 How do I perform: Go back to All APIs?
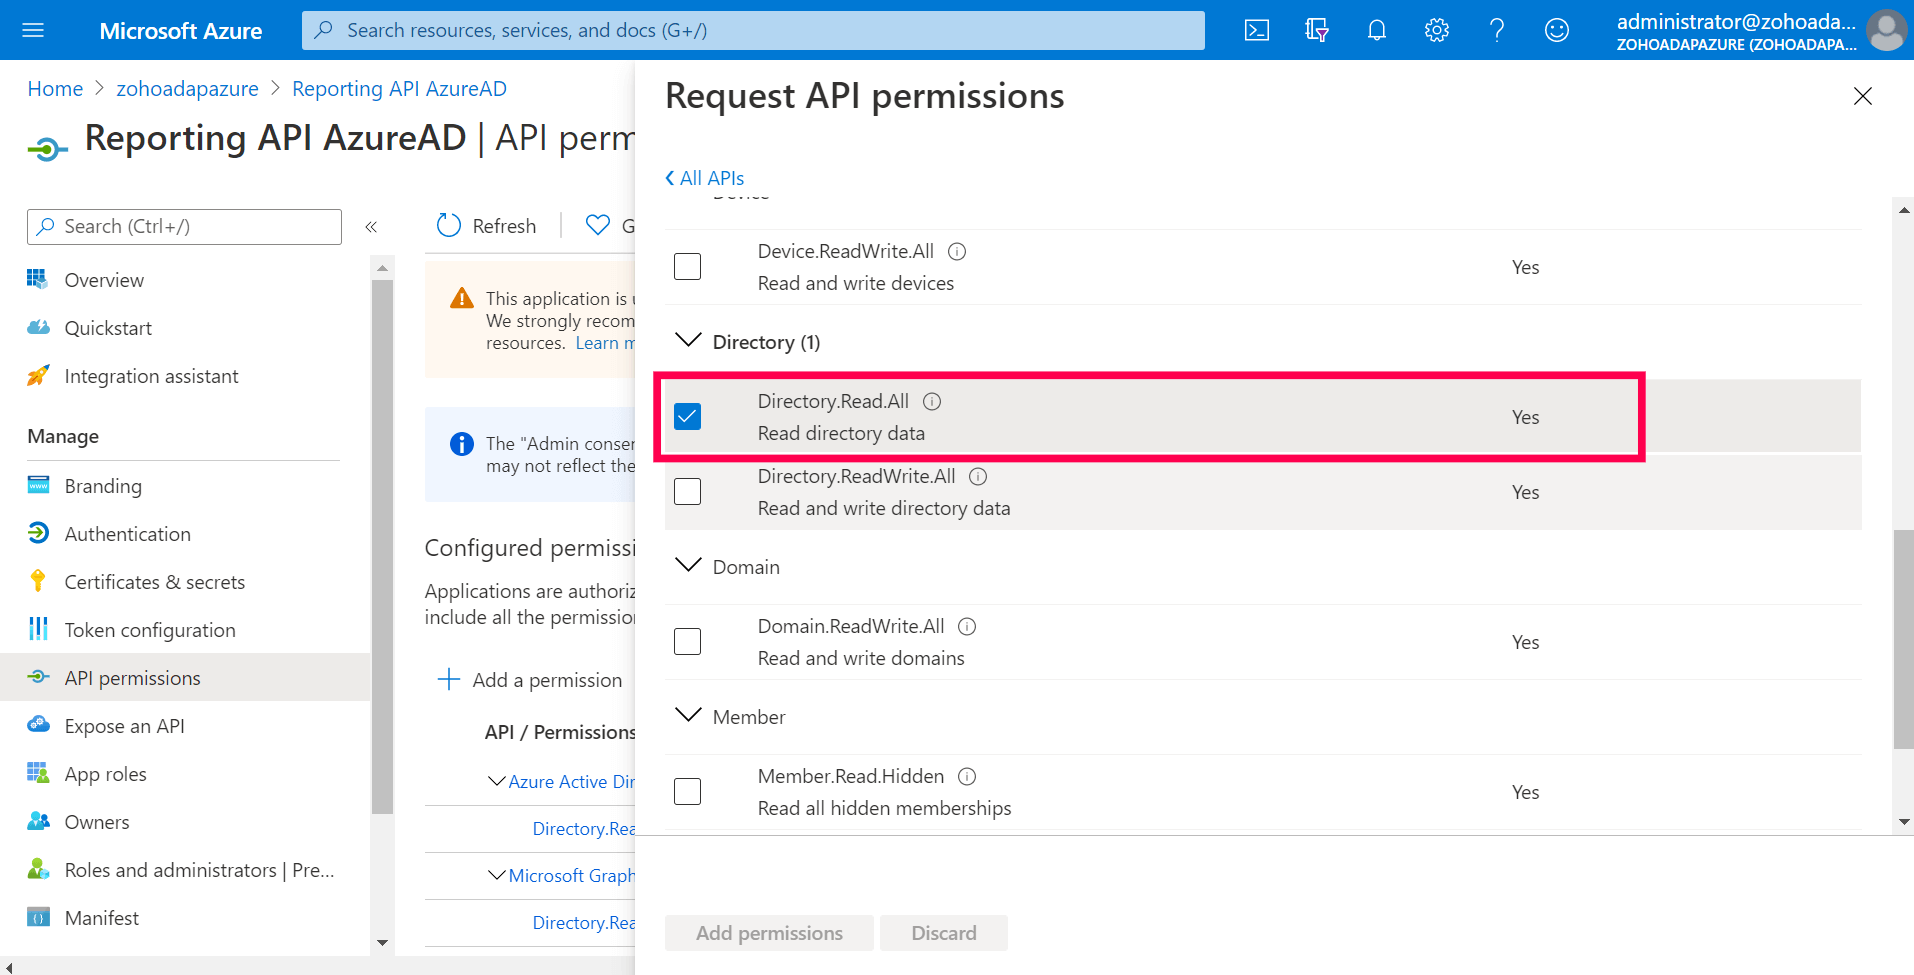click(x=705, y=178)
